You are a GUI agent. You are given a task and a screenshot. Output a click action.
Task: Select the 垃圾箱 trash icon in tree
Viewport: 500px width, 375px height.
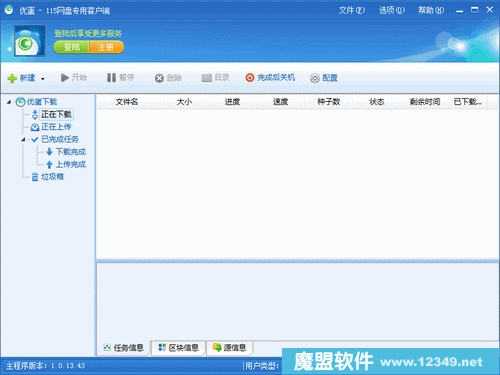35,177
